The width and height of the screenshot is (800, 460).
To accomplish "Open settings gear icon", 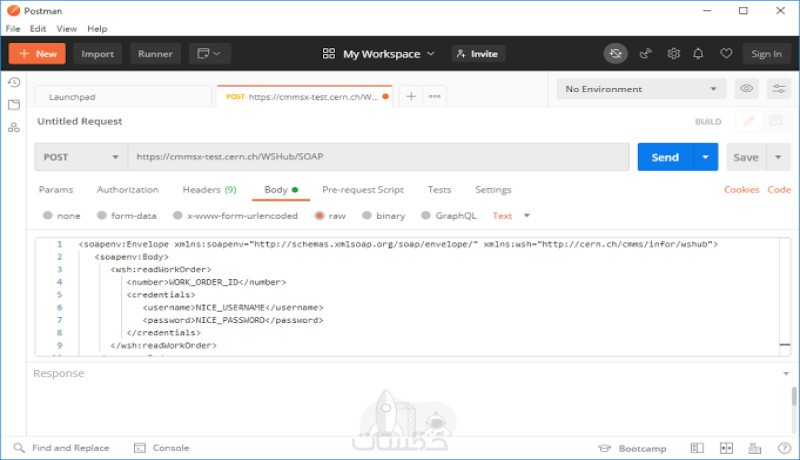I will pos(673,54).
